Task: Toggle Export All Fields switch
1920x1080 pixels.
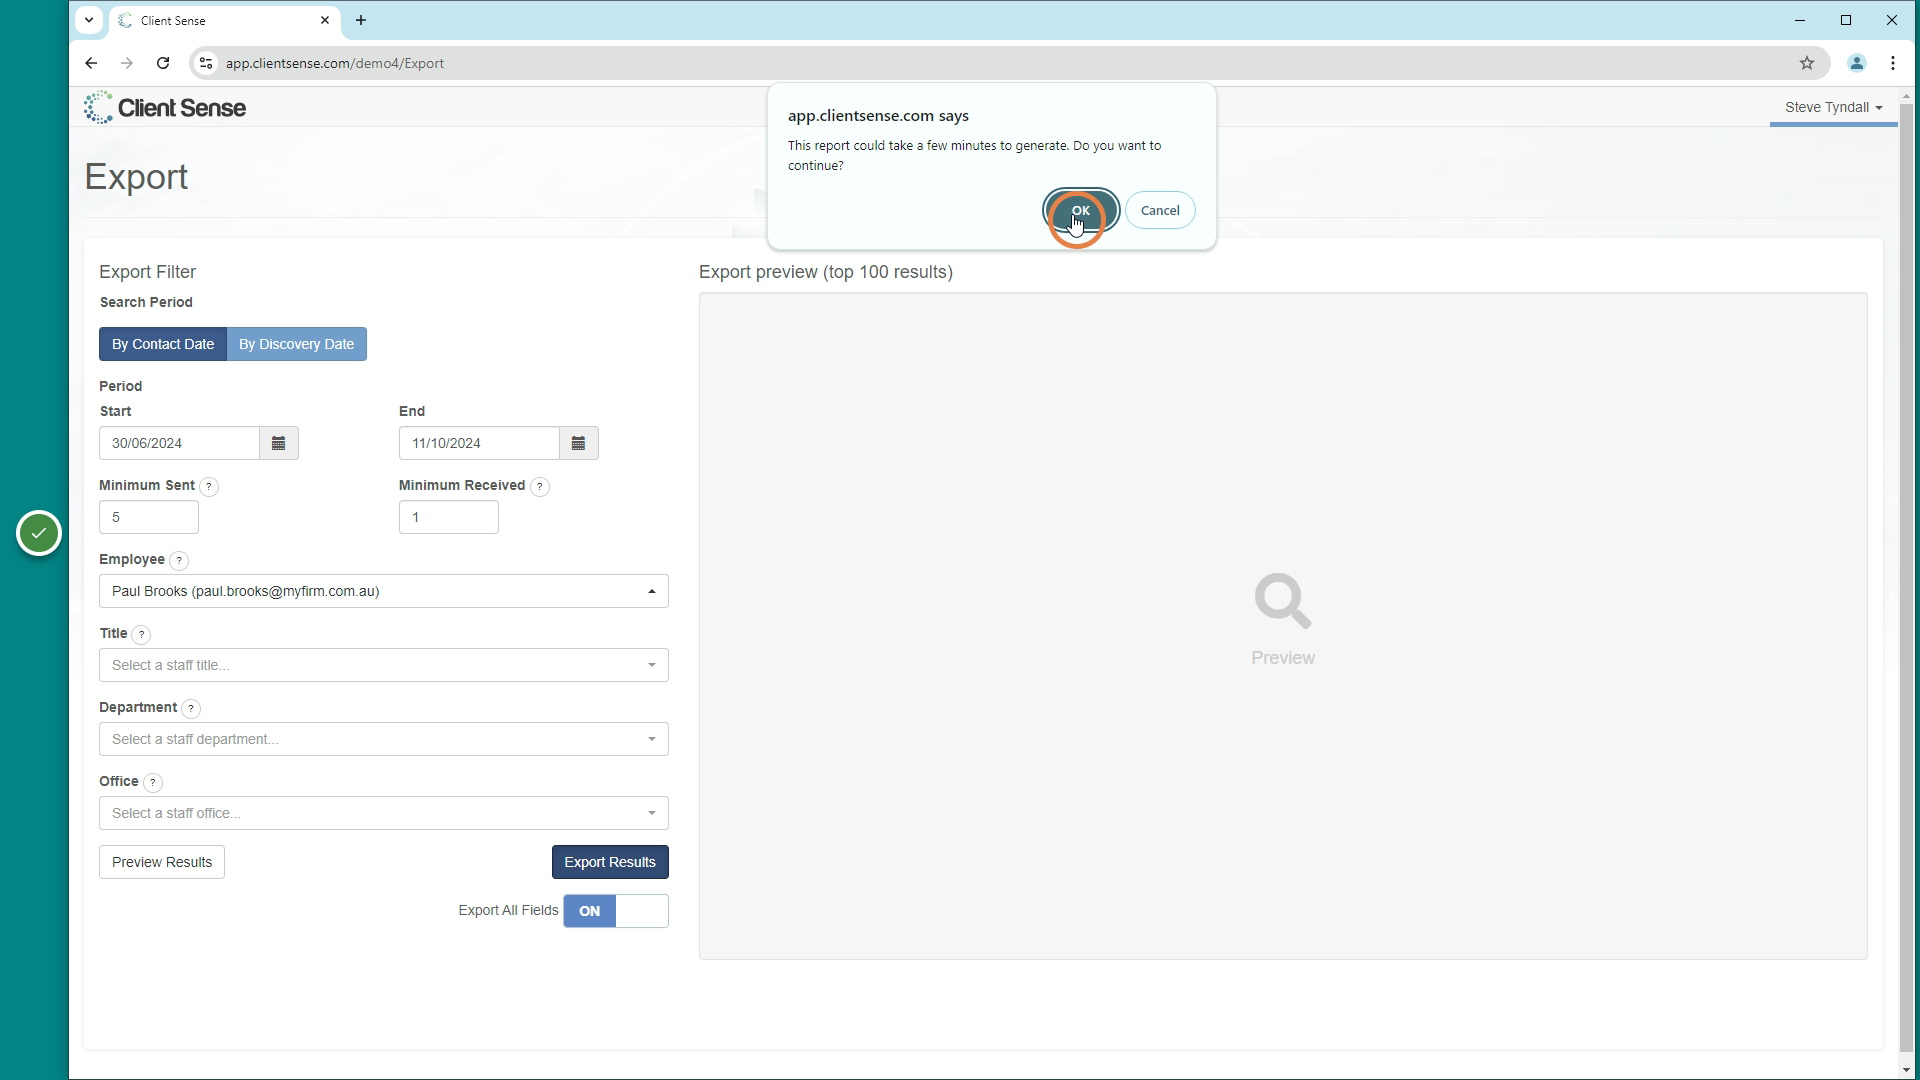Action: [616, 911]
